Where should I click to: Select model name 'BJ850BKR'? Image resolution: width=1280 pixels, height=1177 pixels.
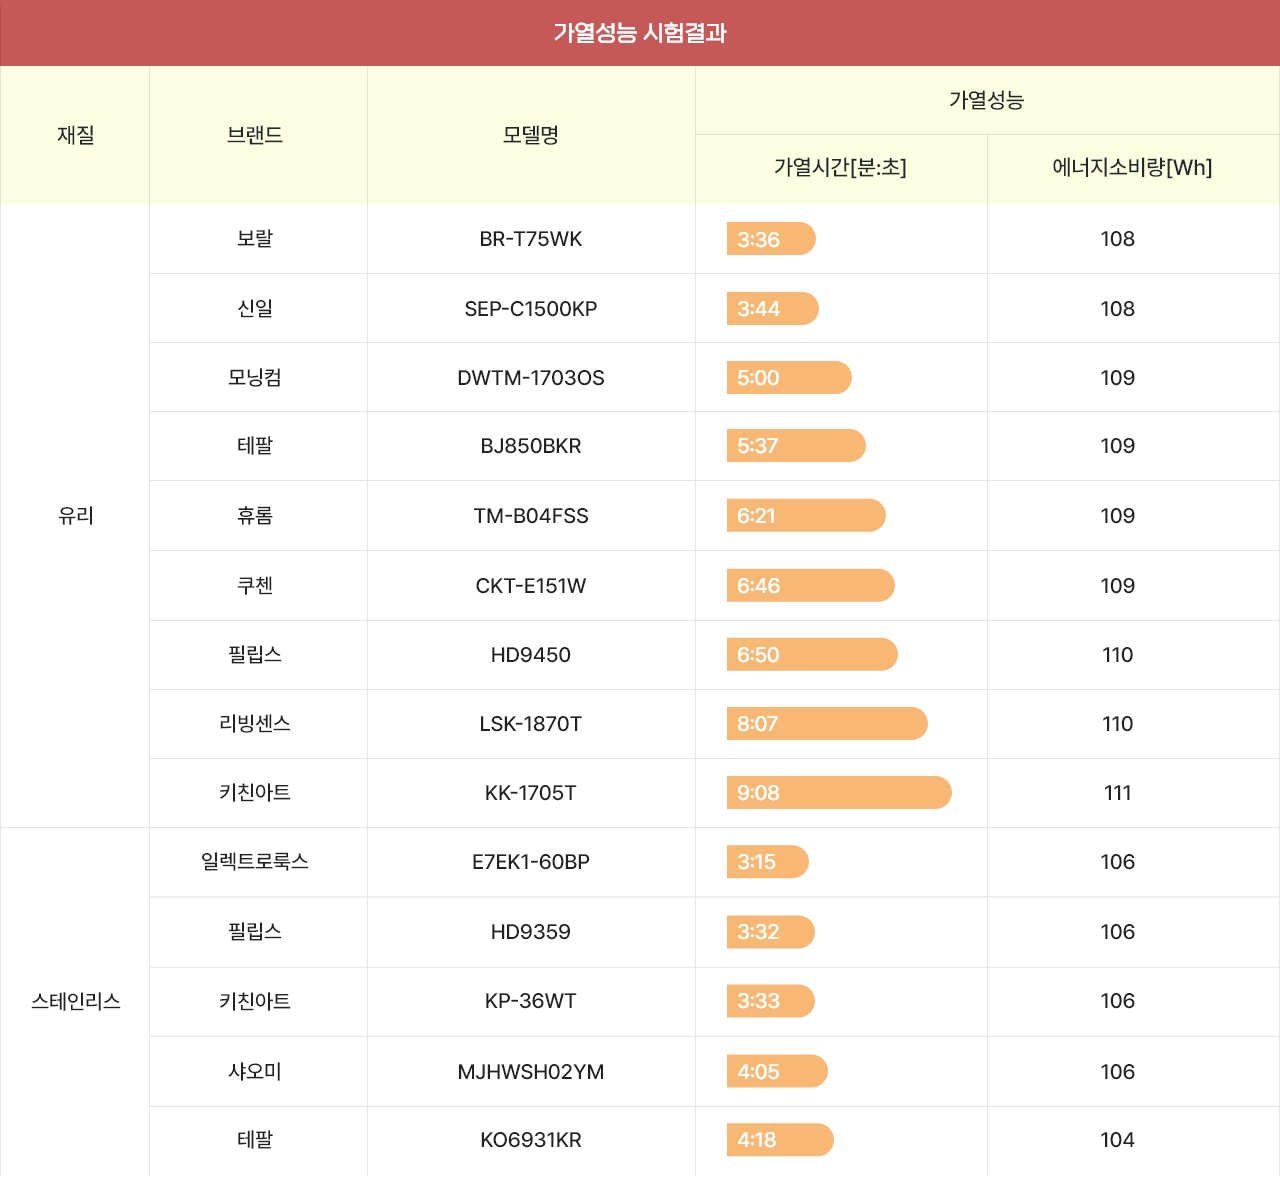[x=531, y=446]
